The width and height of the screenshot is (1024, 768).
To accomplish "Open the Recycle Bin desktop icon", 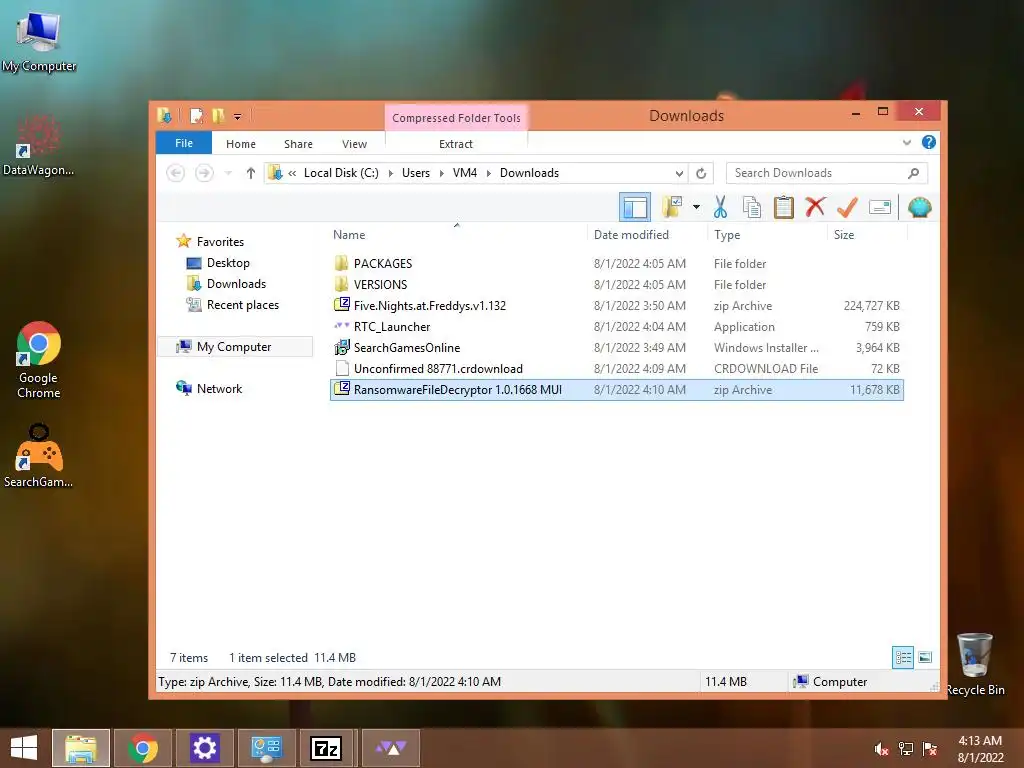I will pyautogui.click(x=975, y=664).
